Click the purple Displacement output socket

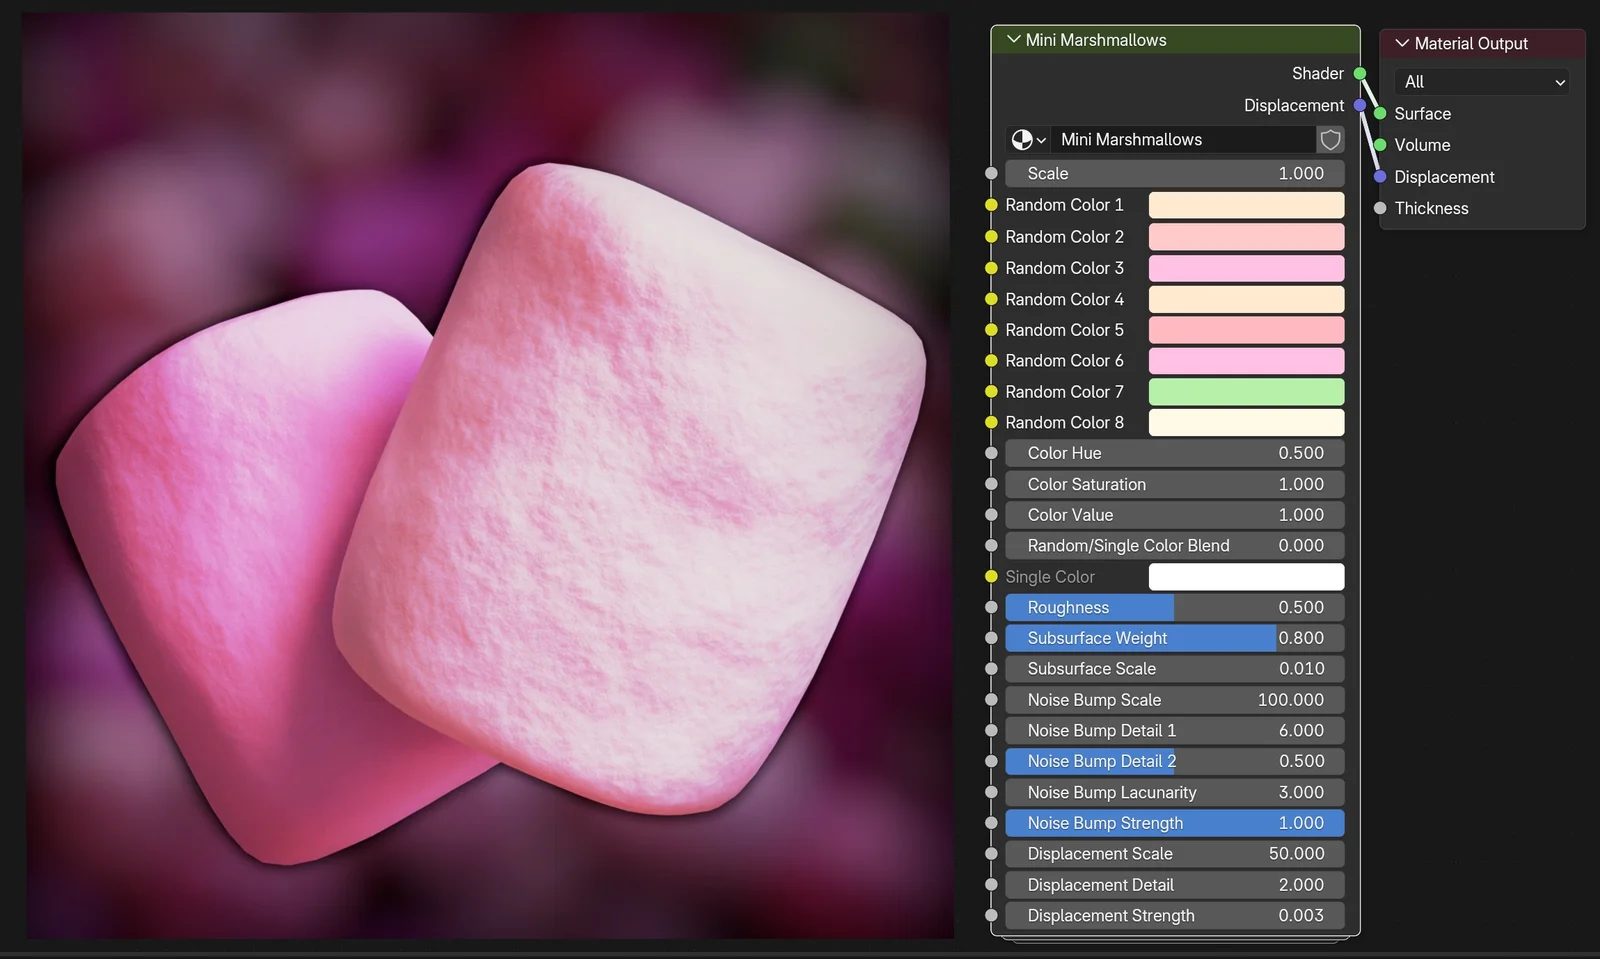(1359, 105)
